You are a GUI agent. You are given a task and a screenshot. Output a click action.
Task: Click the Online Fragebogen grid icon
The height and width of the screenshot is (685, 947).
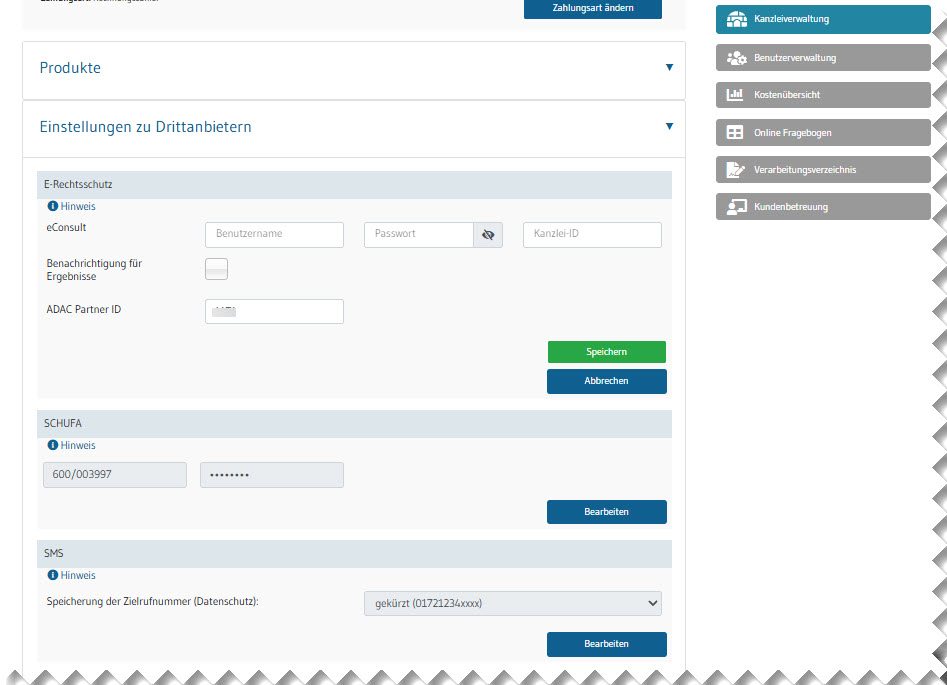click(734, 132)
